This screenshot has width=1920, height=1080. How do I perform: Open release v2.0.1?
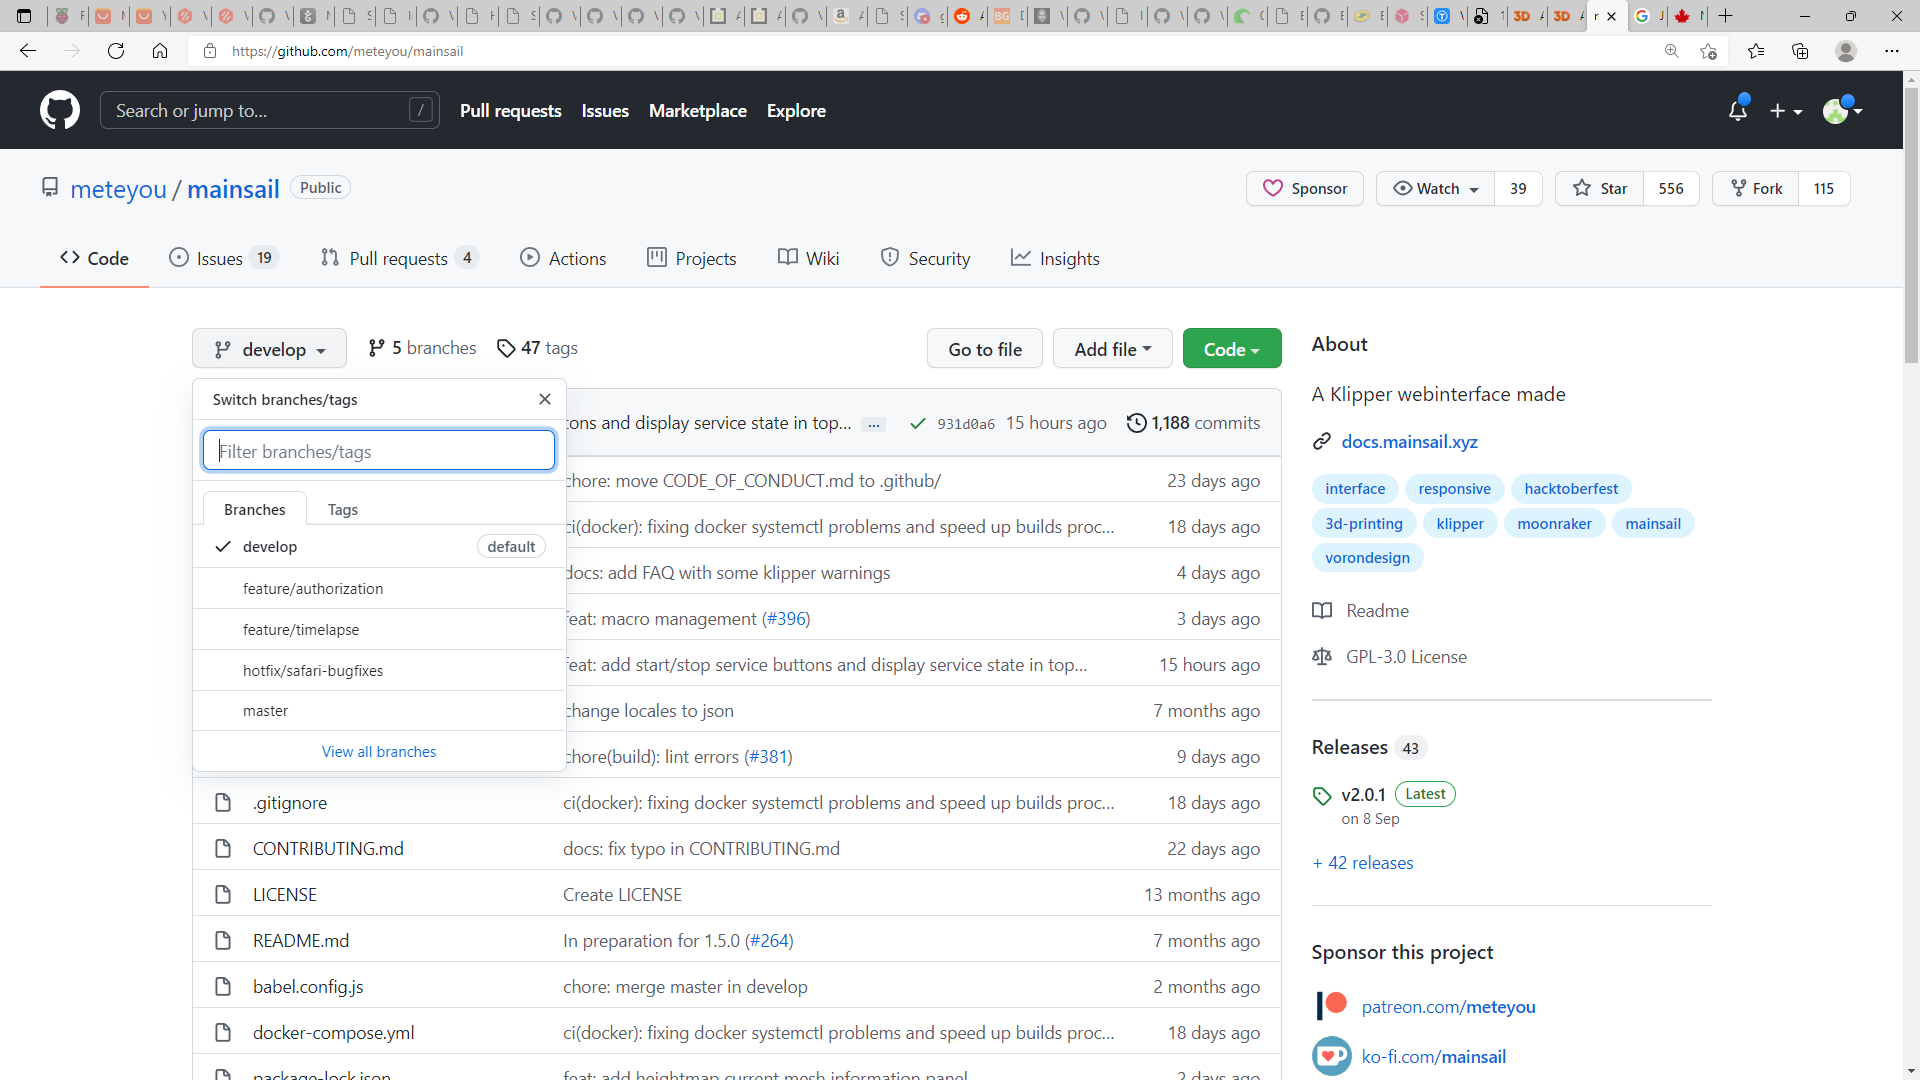pos(1363,795)
